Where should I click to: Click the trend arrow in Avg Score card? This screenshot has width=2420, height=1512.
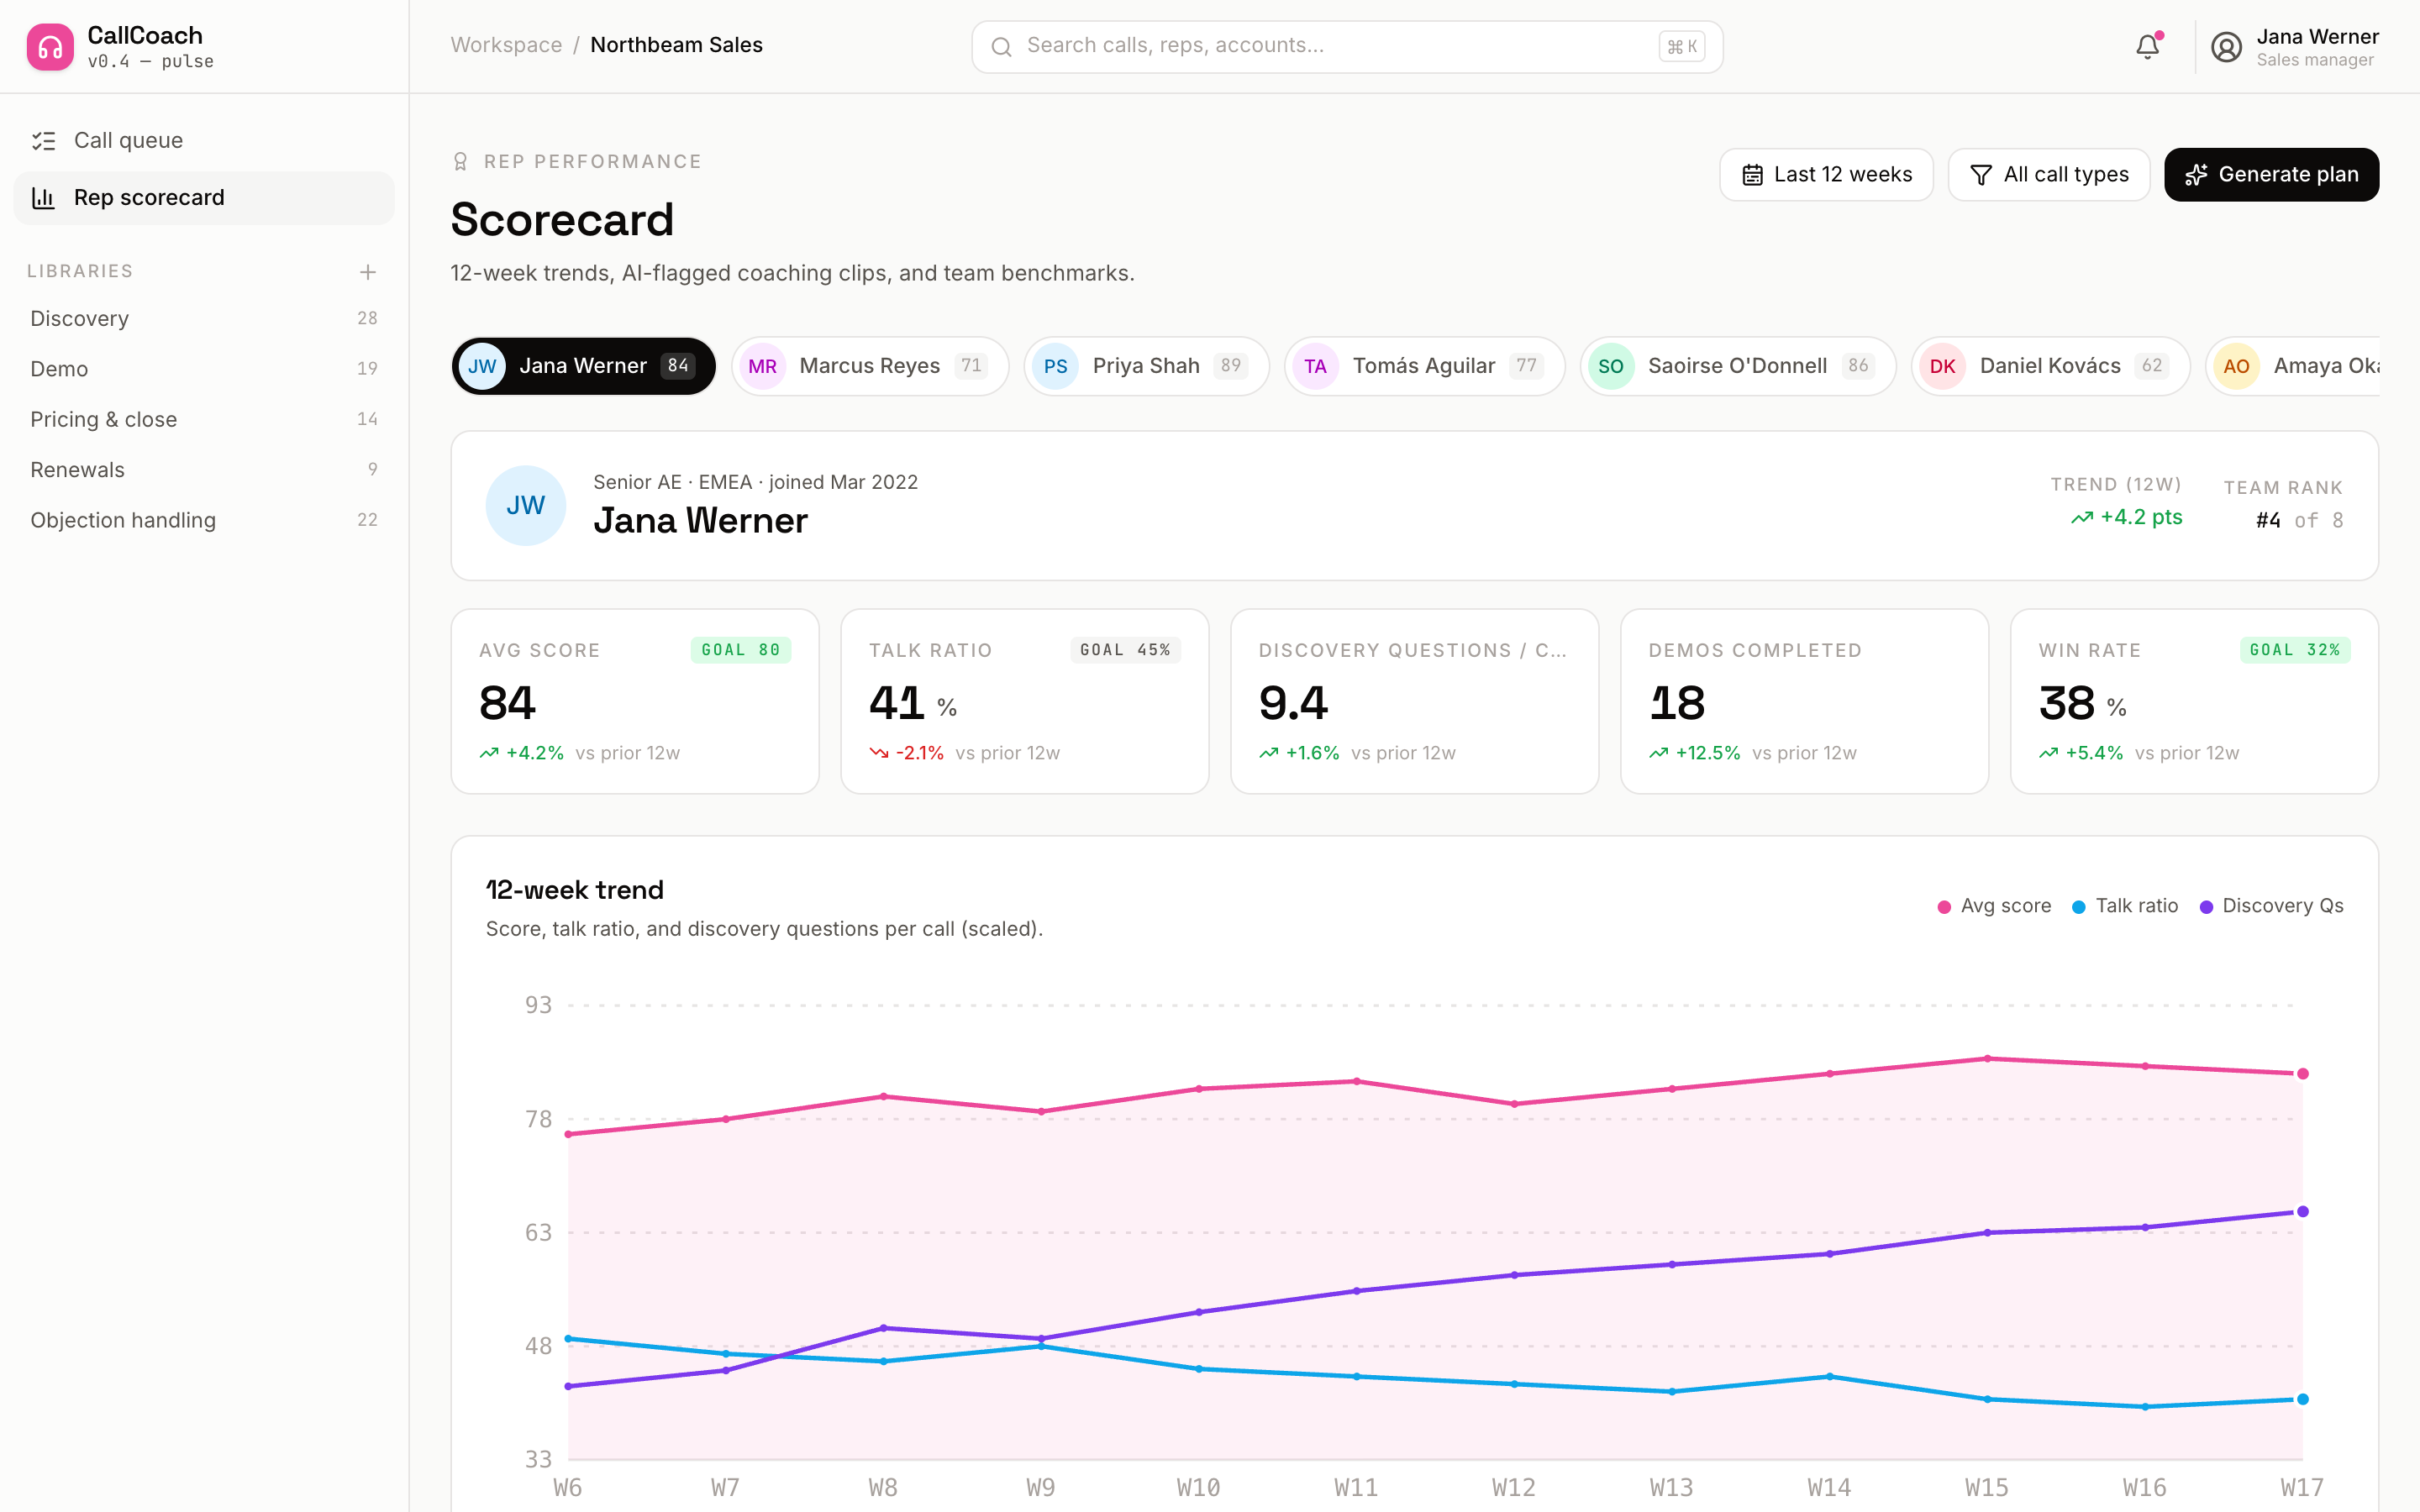pos(489,753)
